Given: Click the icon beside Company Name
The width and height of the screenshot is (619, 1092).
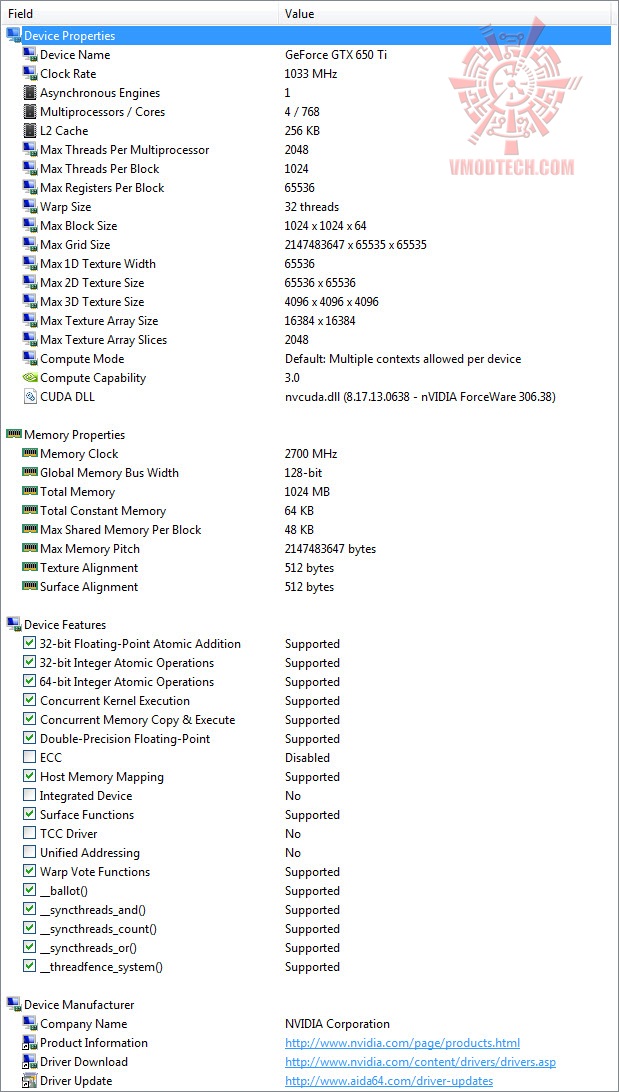Looking at the screenshot, I should tap(30, 1024).
